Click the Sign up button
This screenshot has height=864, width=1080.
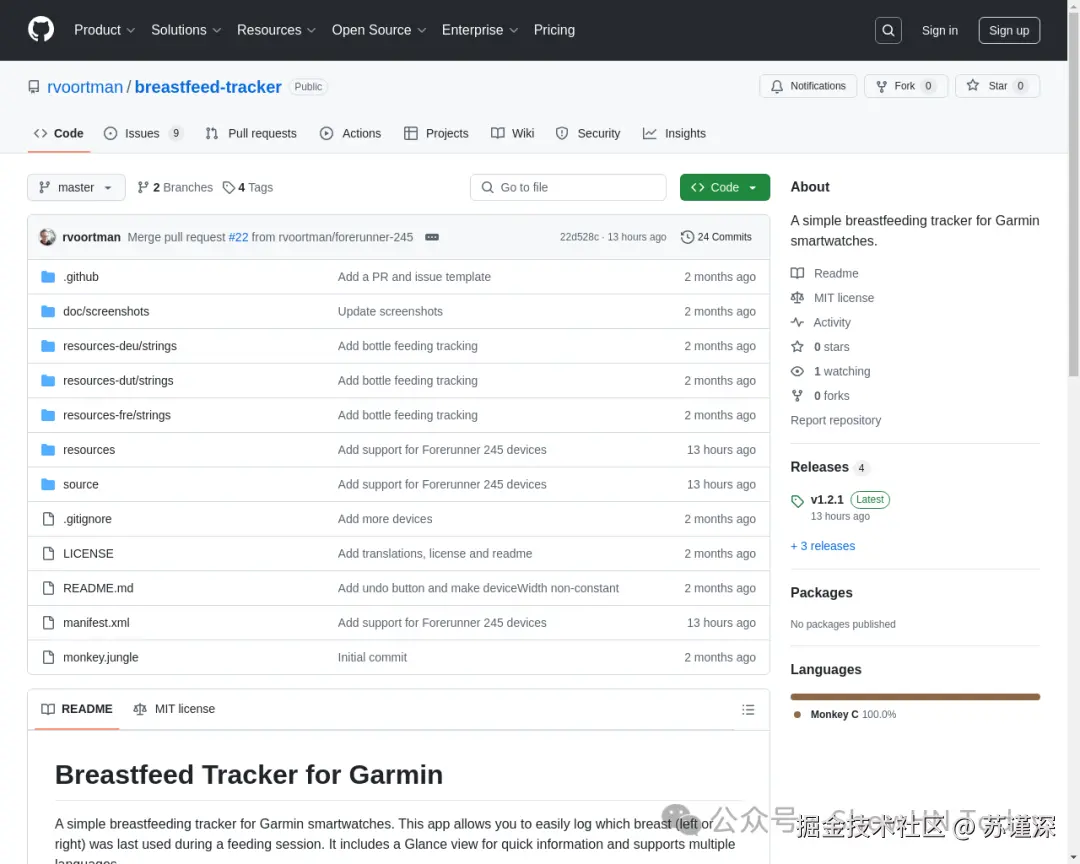tap(1009, 30)
